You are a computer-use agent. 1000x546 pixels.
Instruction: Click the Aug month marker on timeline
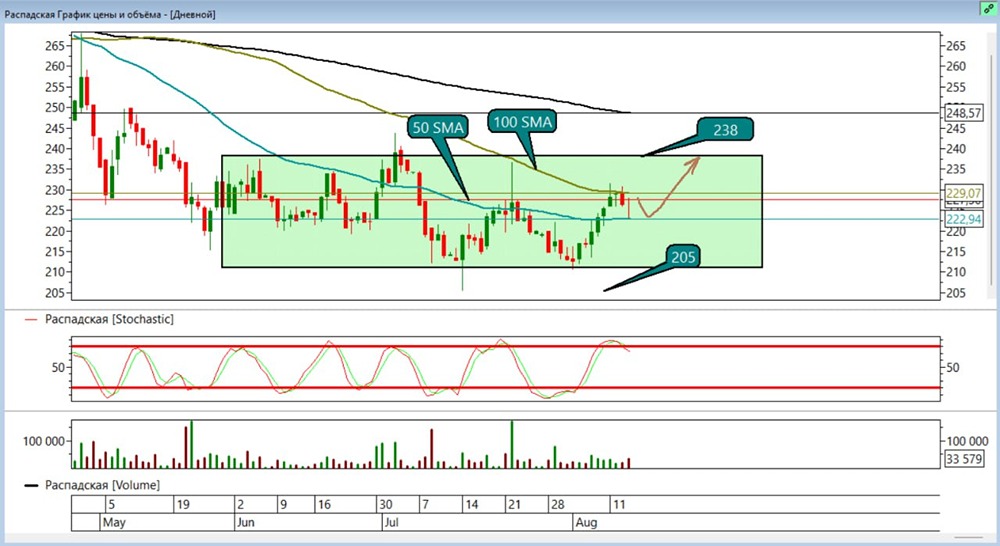click(586, 522)
